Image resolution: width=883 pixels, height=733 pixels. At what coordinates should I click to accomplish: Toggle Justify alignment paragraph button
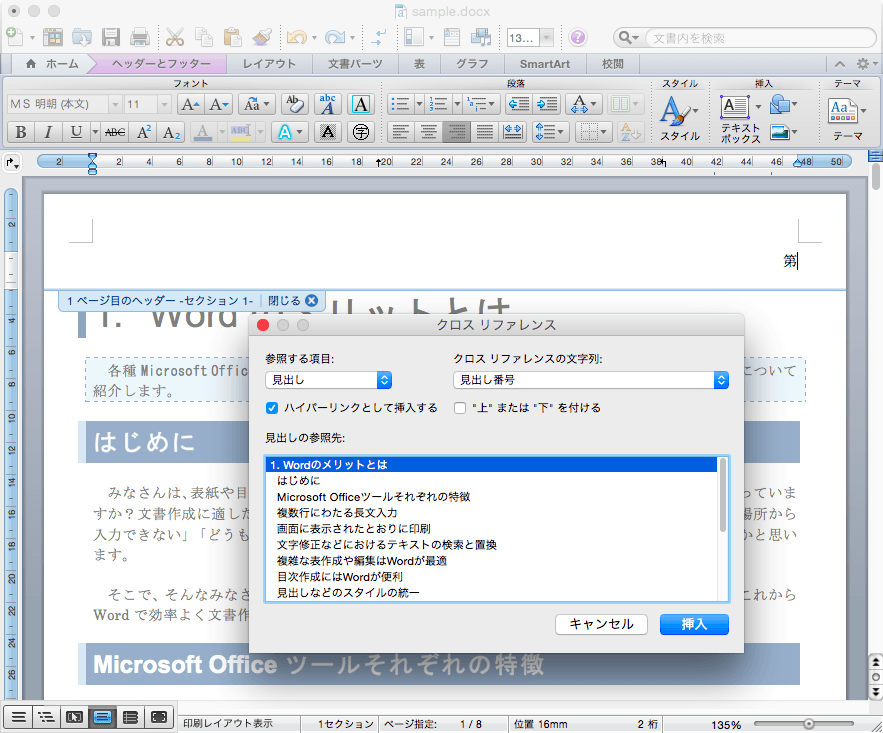(484, 132)
